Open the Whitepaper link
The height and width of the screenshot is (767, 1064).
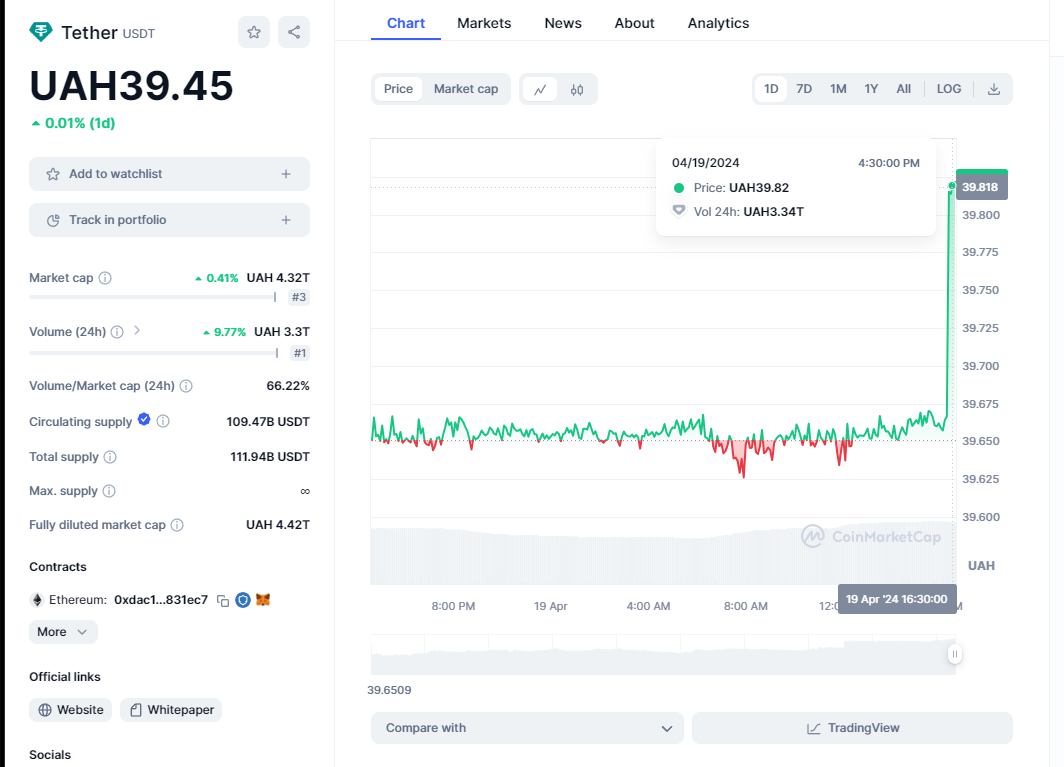tap(171, 710)
